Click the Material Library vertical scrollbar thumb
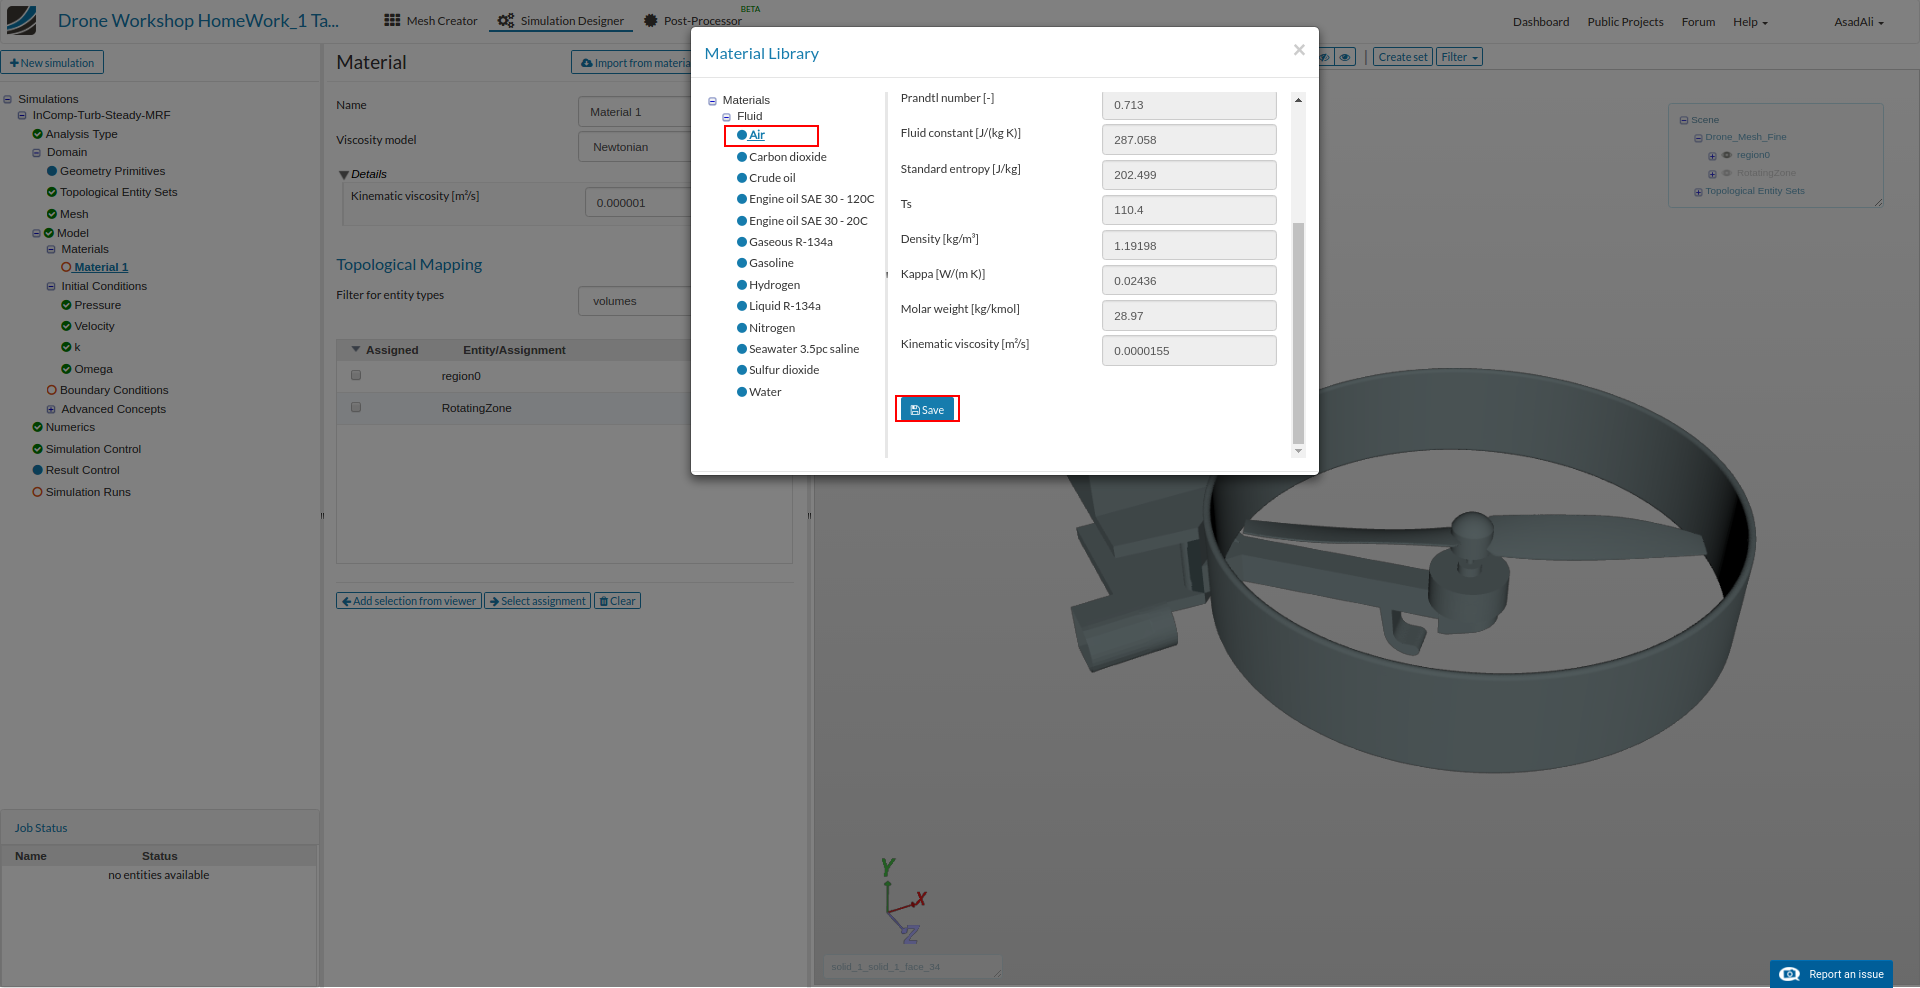Screen dimensions: 1920x988 point(1298,332)
